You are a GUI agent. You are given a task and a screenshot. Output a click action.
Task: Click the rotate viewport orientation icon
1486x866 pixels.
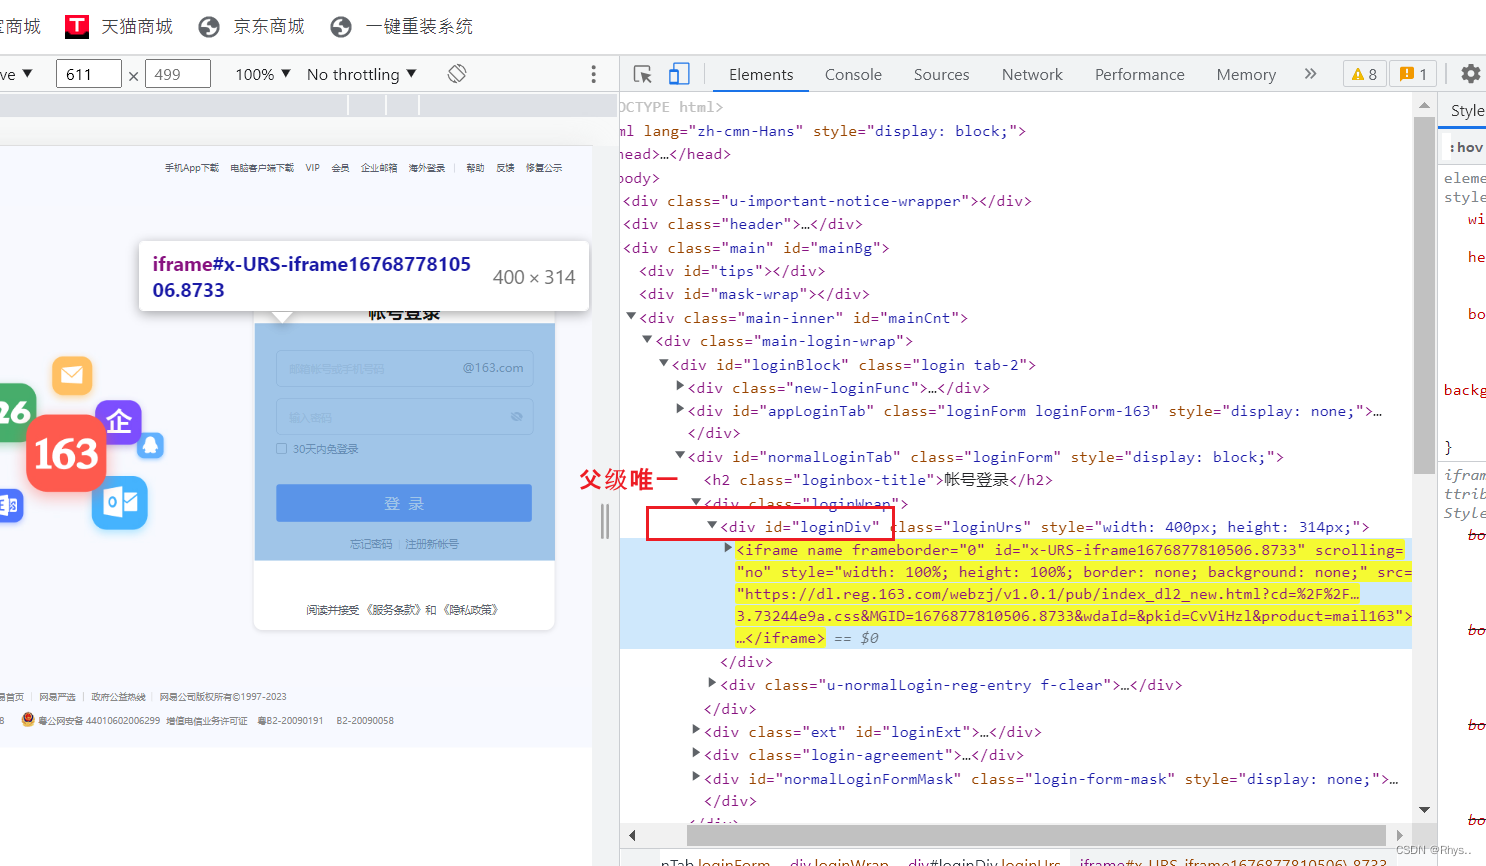[456, 73]
